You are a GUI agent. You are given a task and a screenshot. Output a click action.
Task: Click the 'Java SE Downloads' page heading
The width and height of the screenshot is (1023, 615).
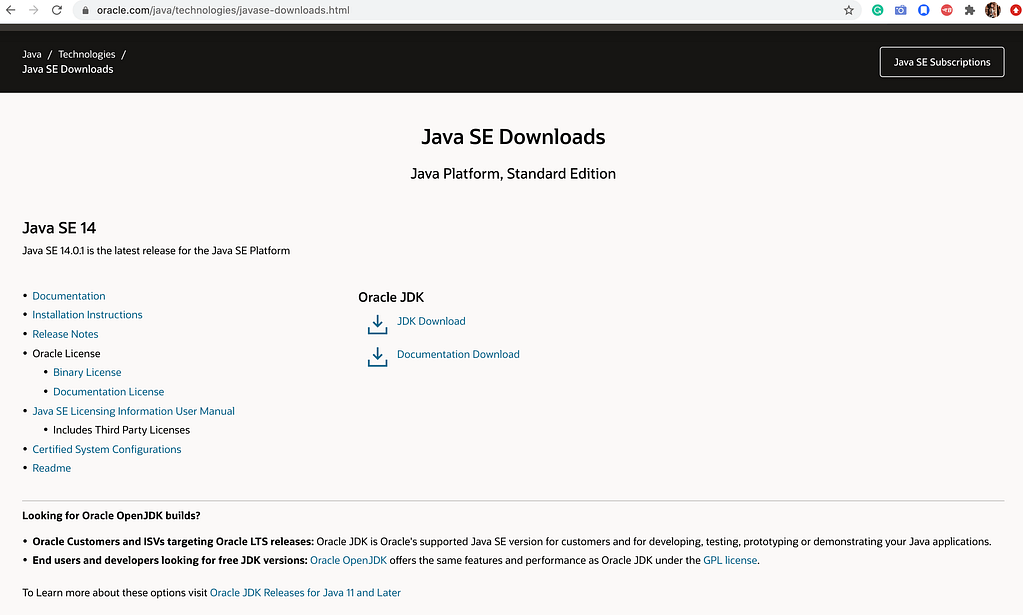click(x=513, y=136)
